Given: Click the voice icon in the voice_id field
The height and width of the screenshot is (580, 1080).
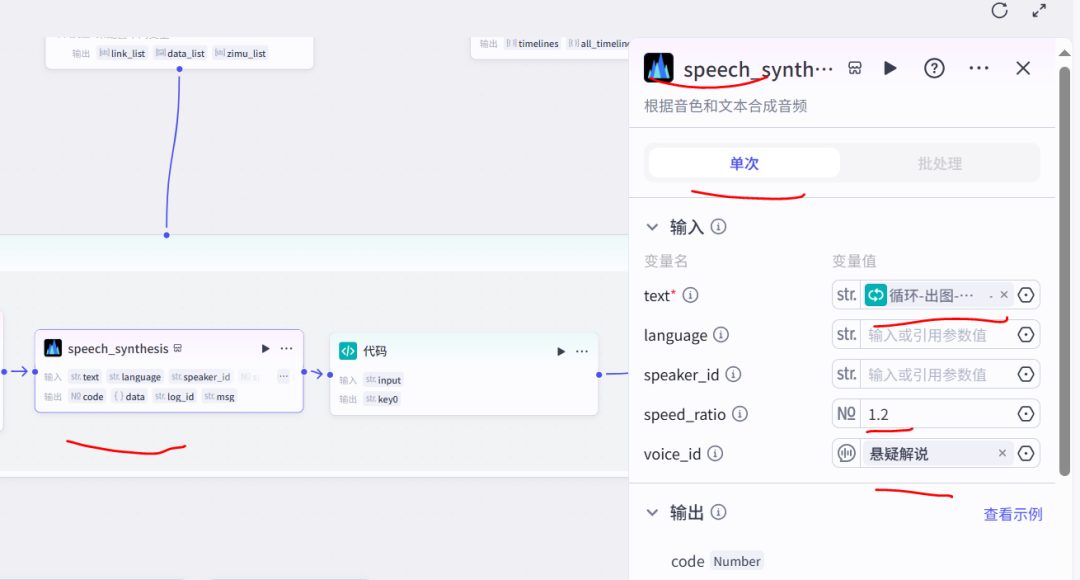Looking at the screenshot, I should point(845,453).
